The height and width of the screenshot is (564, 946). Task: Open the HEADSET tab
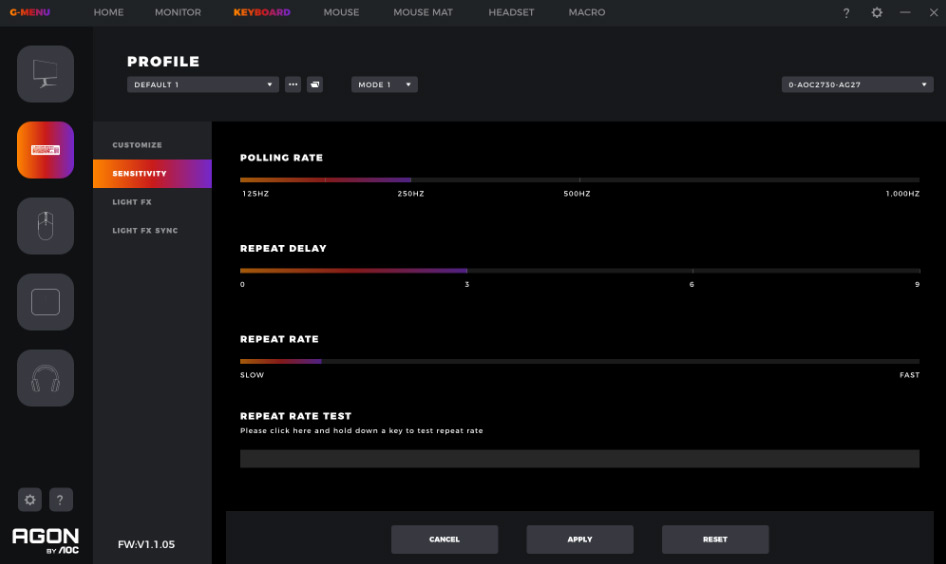pos(511,12)
